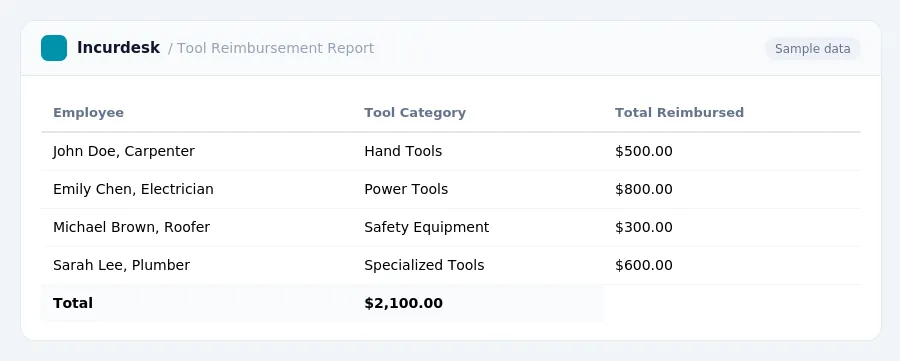This screenshot has height=361, width=900.
Task: Click the Employee column header
Action: coord(88,112)
